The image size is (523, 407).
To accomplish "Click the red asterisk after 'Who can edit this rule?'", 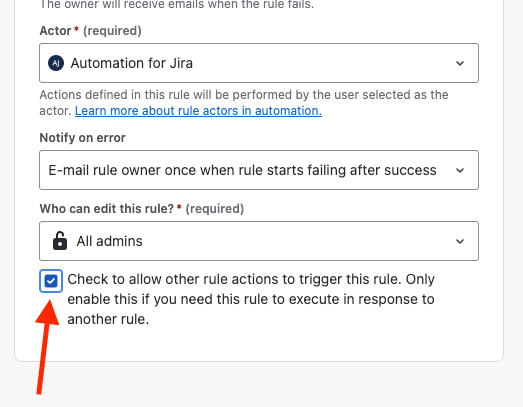I will click(x=179, y=207).
